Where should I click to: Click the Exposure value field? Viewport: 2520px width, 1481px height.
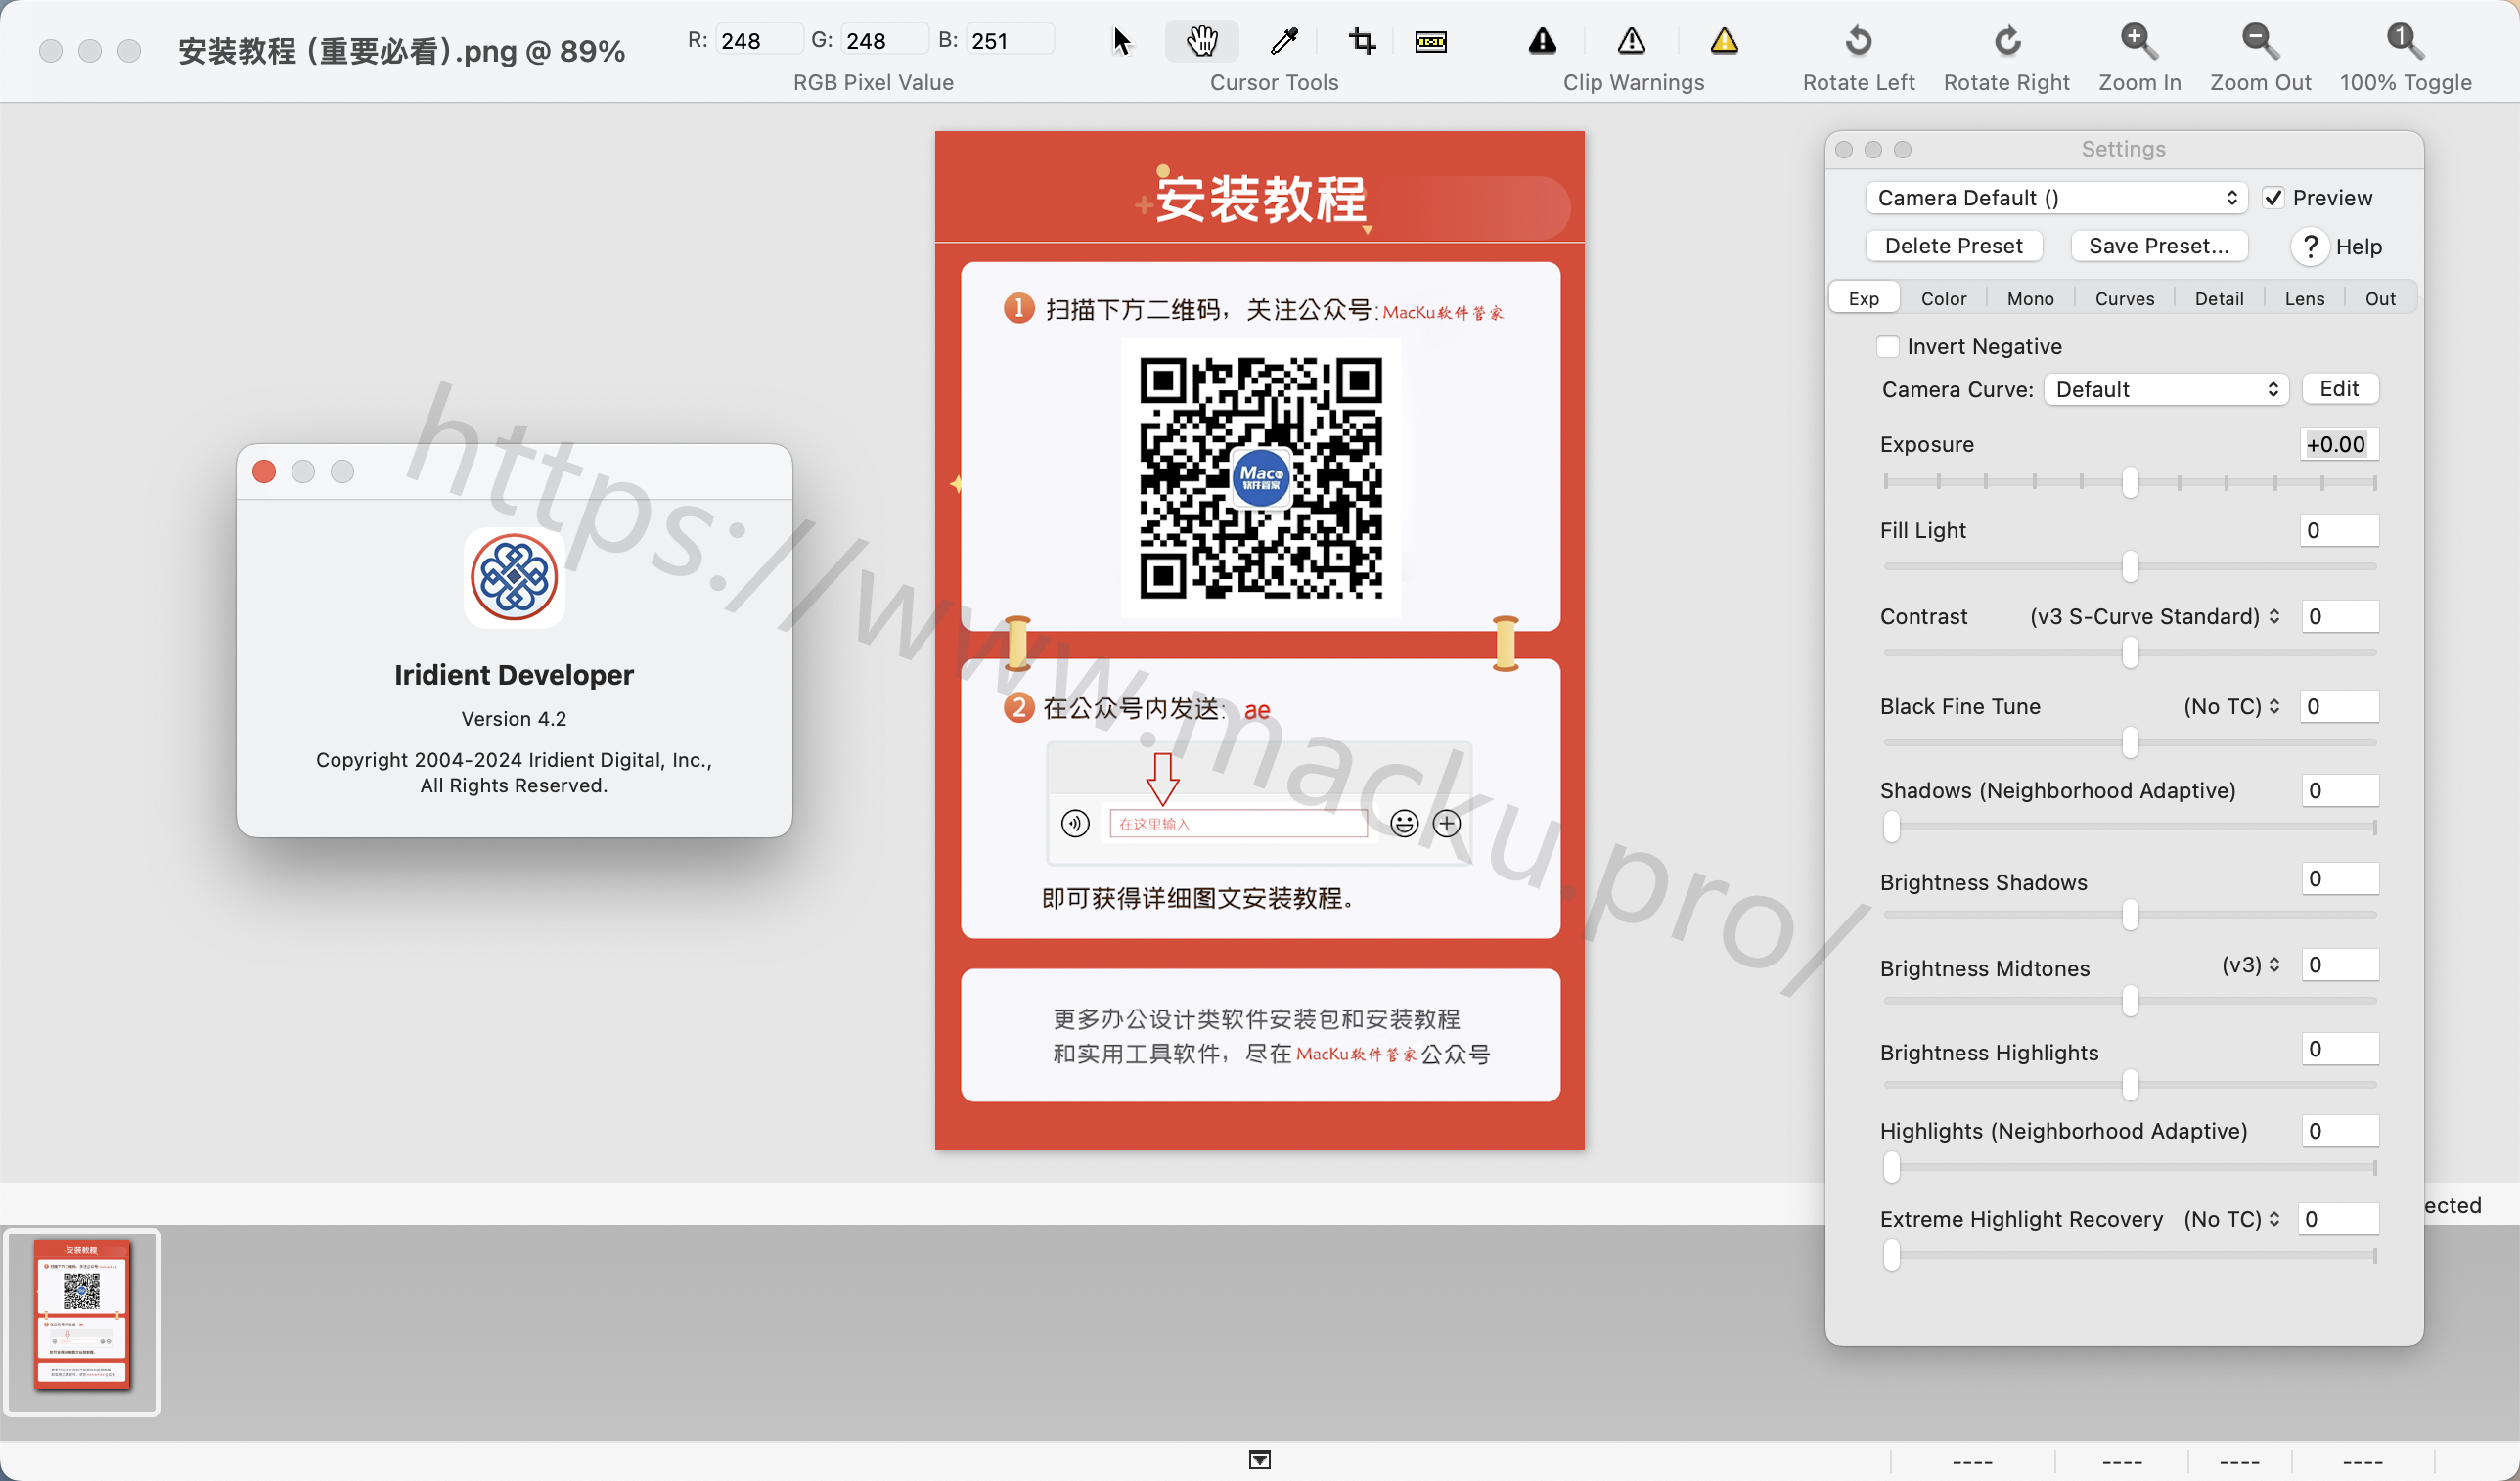click(2338, 444)
